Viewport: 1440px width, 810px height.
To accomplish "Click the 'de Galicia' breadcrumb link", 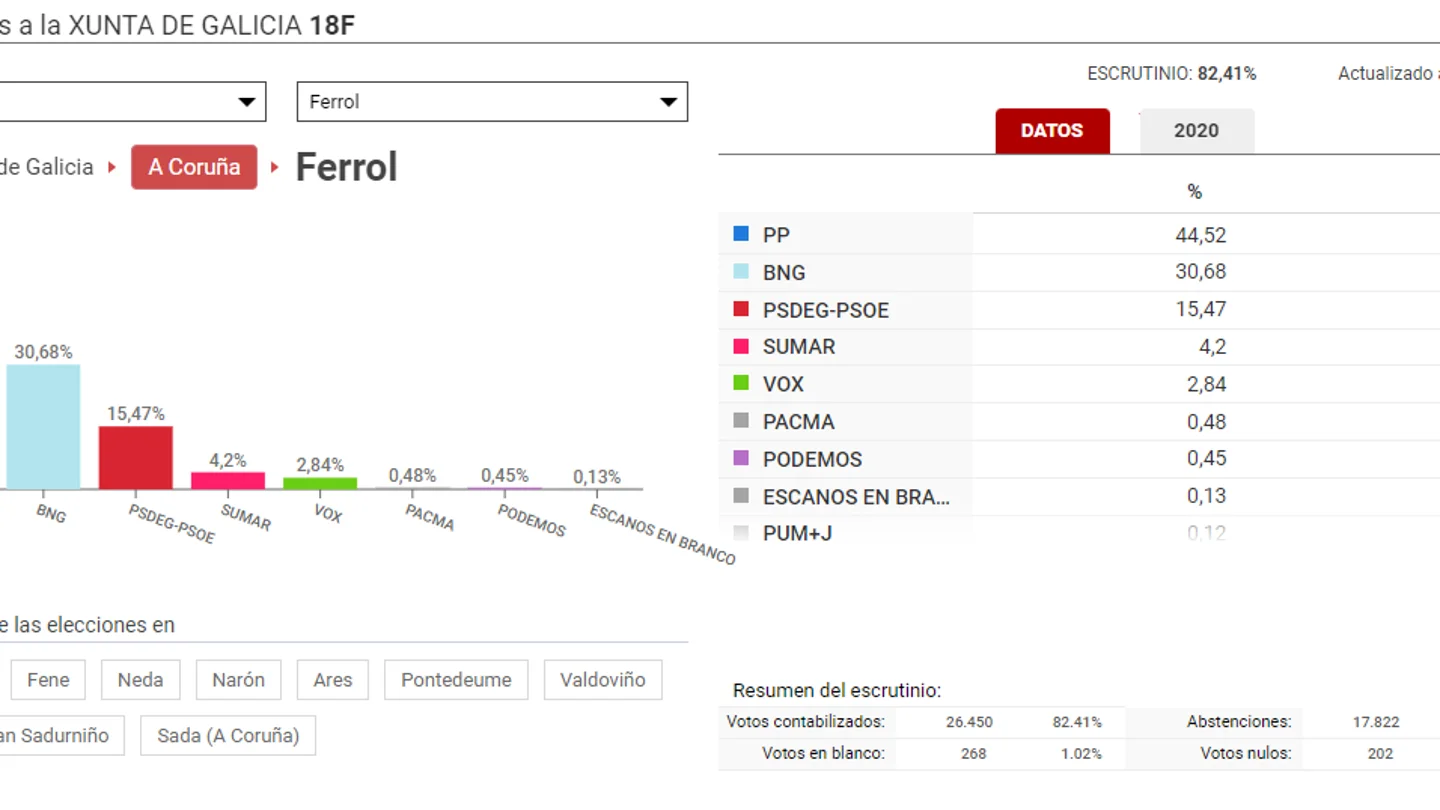I will point(47,167).
